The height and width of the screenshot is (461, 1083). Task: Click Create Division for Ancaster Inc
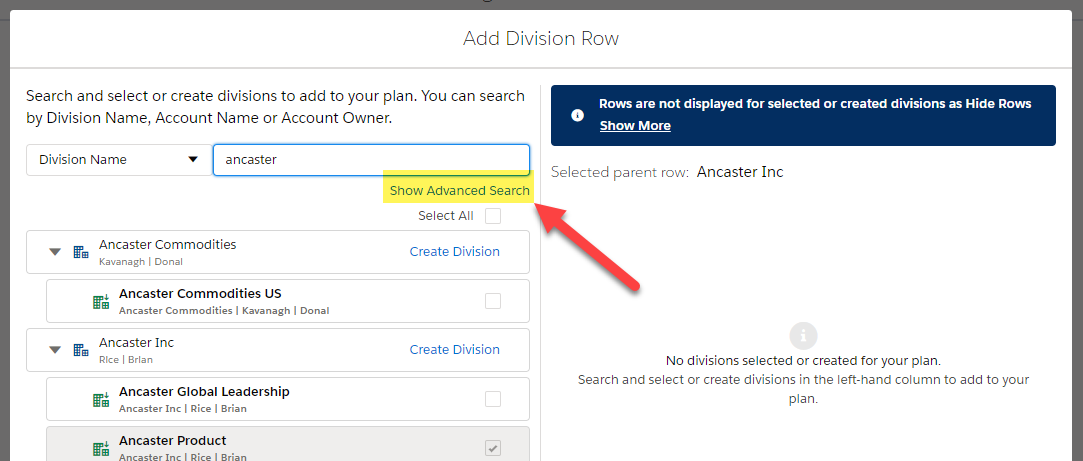click(454, 350)
